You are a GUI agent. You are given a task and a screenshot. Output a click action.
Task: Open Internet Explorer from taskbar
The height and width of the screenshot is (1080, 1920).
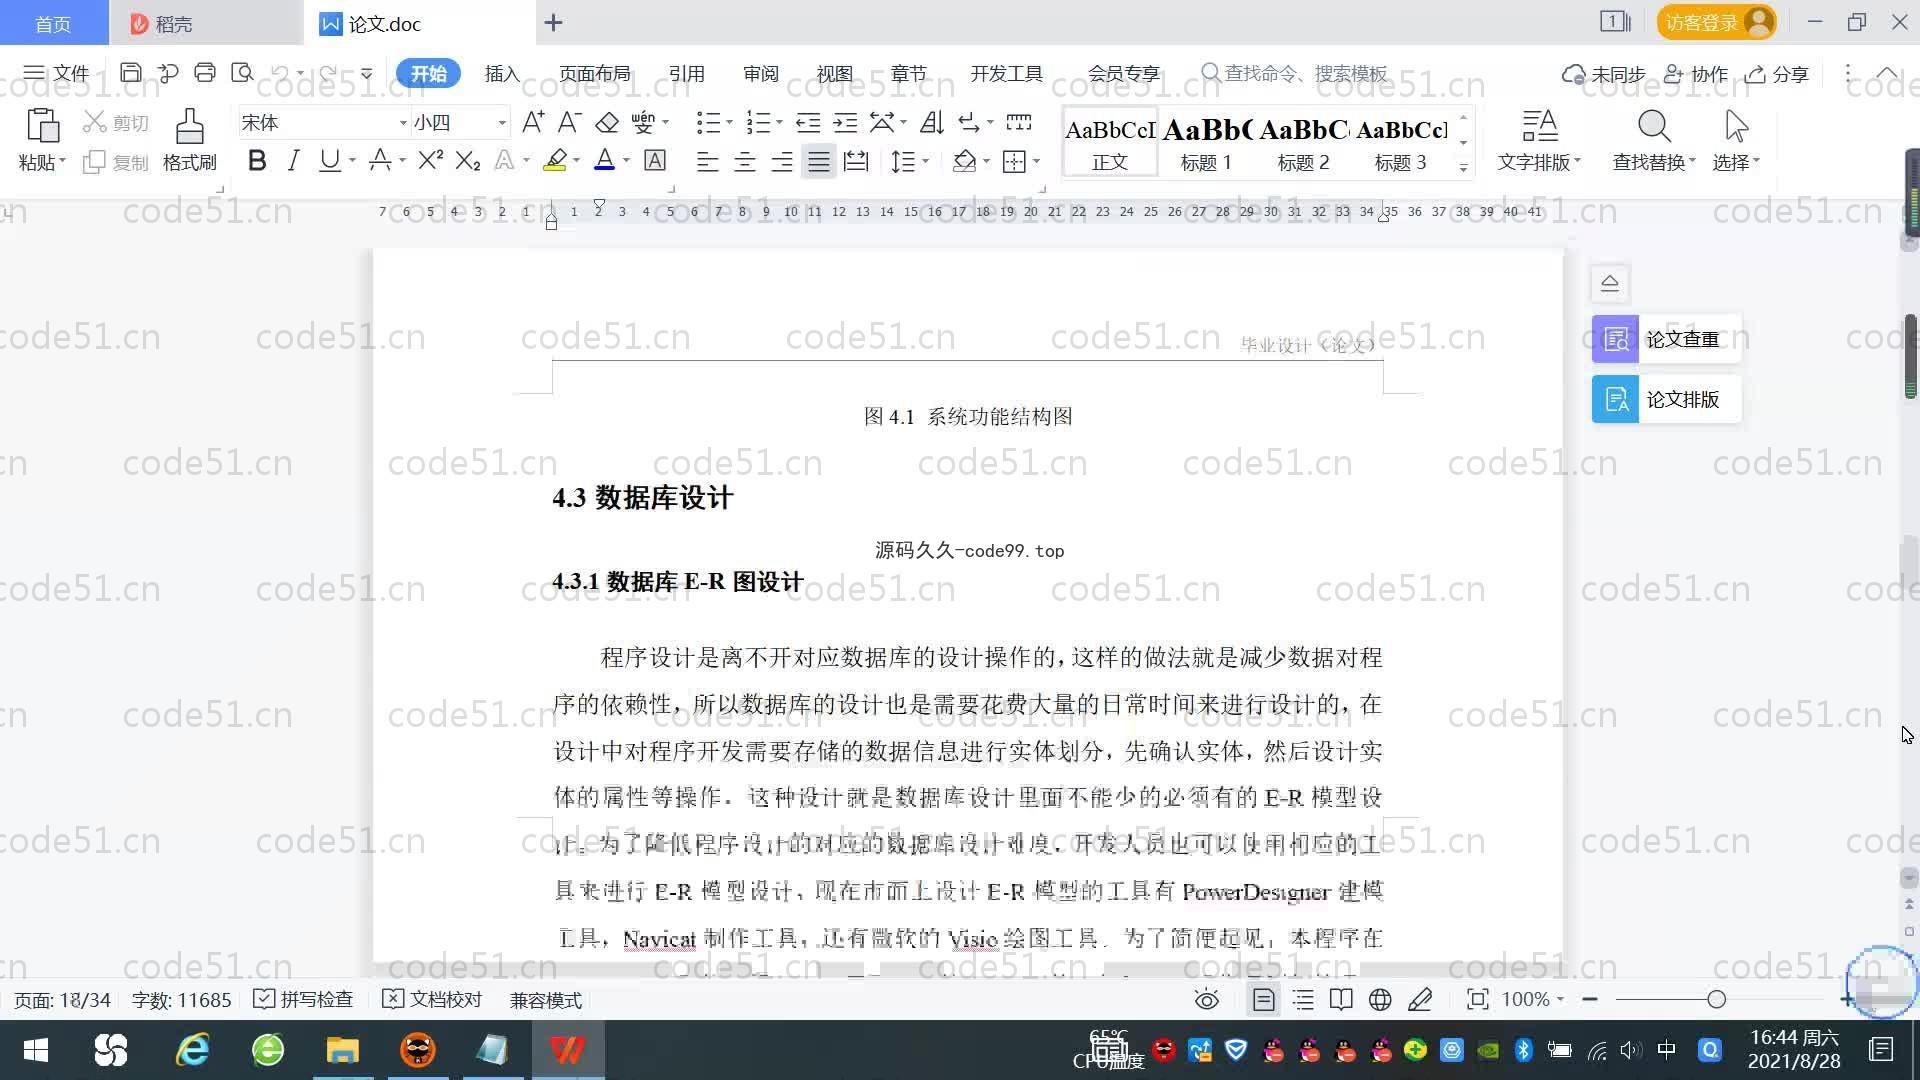192,1050
